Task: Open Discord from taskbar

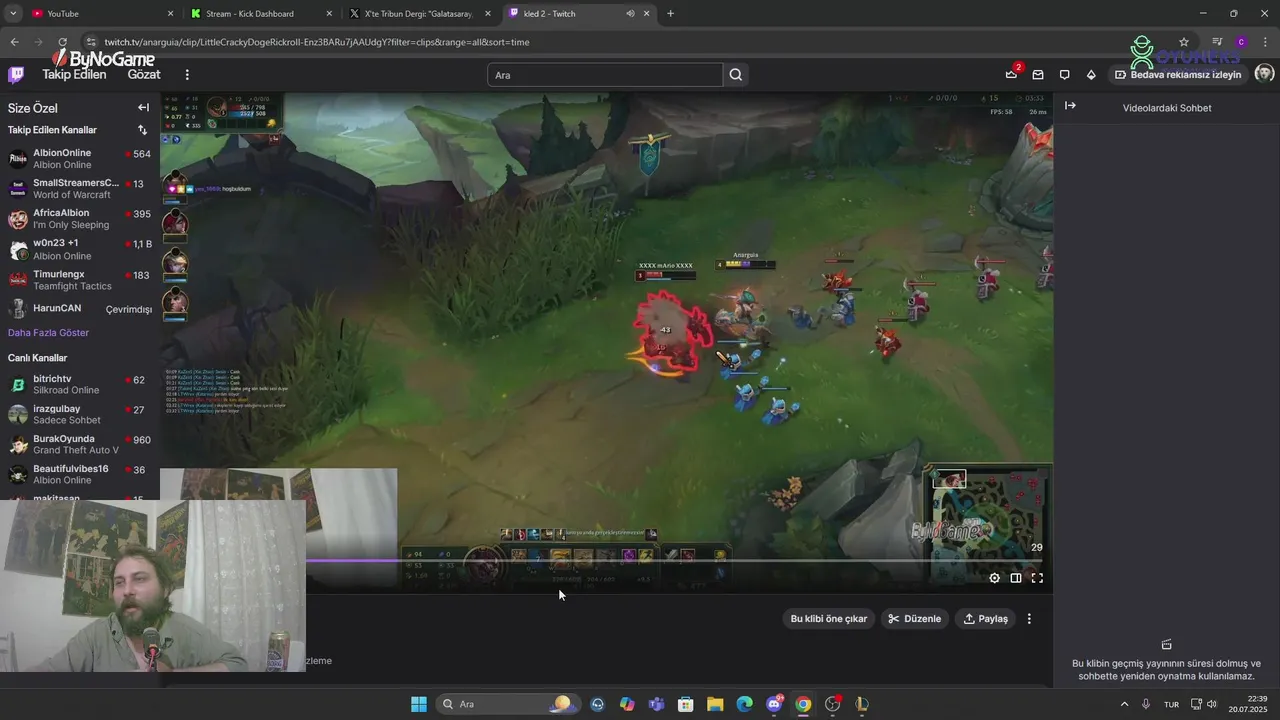Action: pyautogui.click(x=774, y=704)
